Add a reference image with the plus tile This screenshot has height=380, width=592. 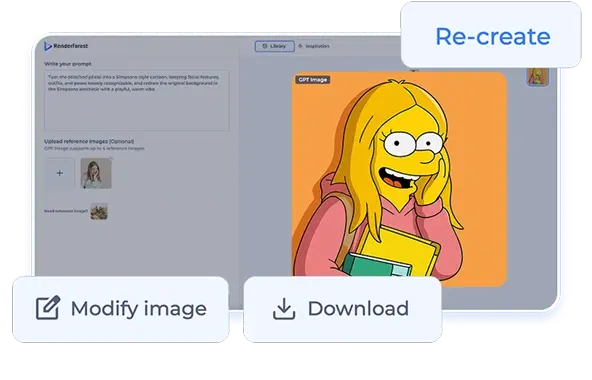click(59, 173)
